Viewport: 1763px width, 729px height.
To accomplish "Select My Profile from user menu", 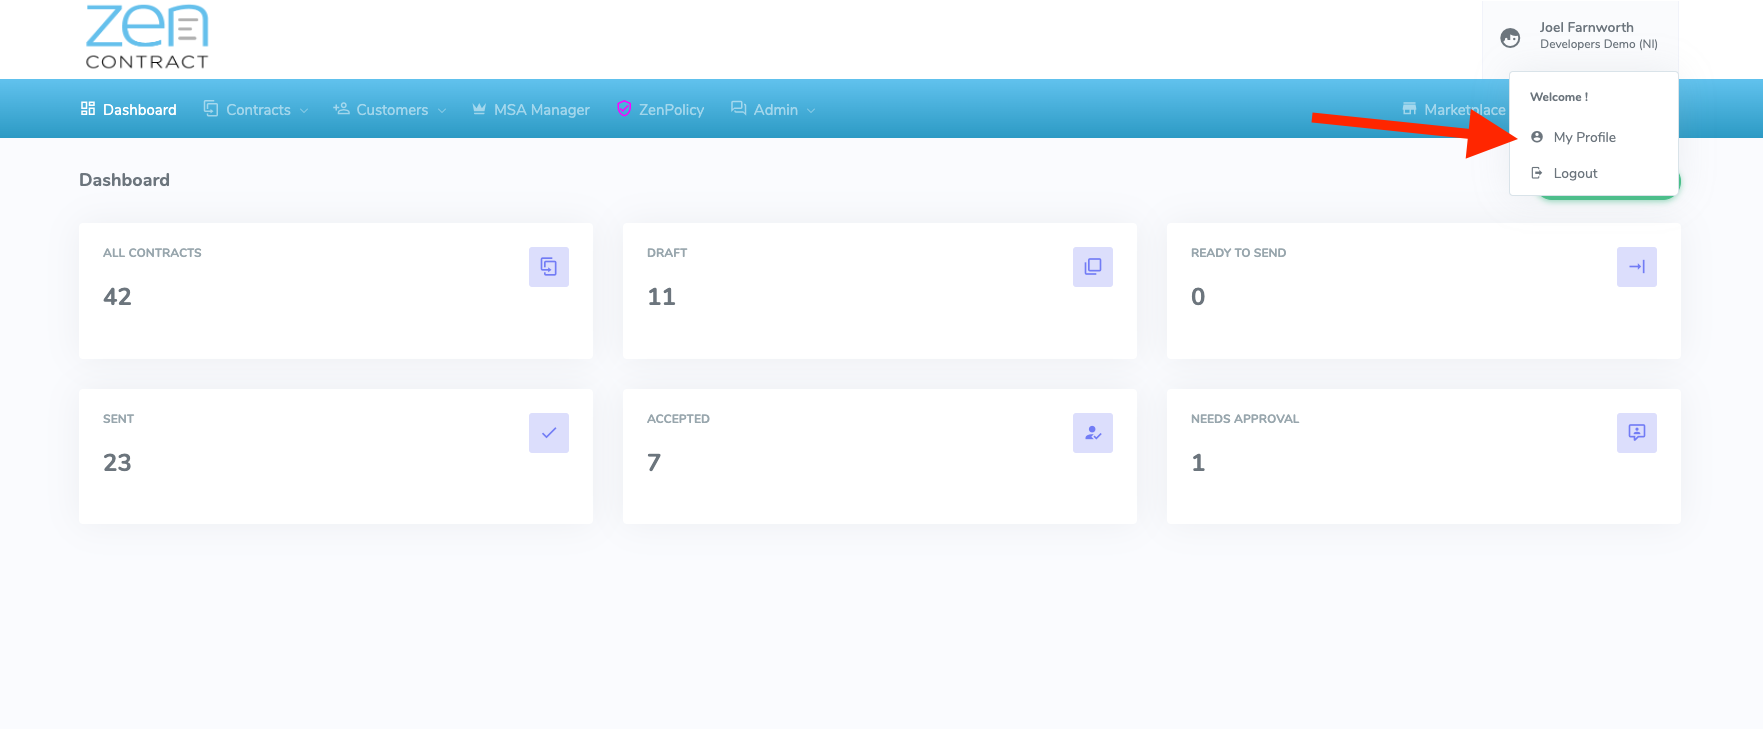I will click(x=1584, y=137).
